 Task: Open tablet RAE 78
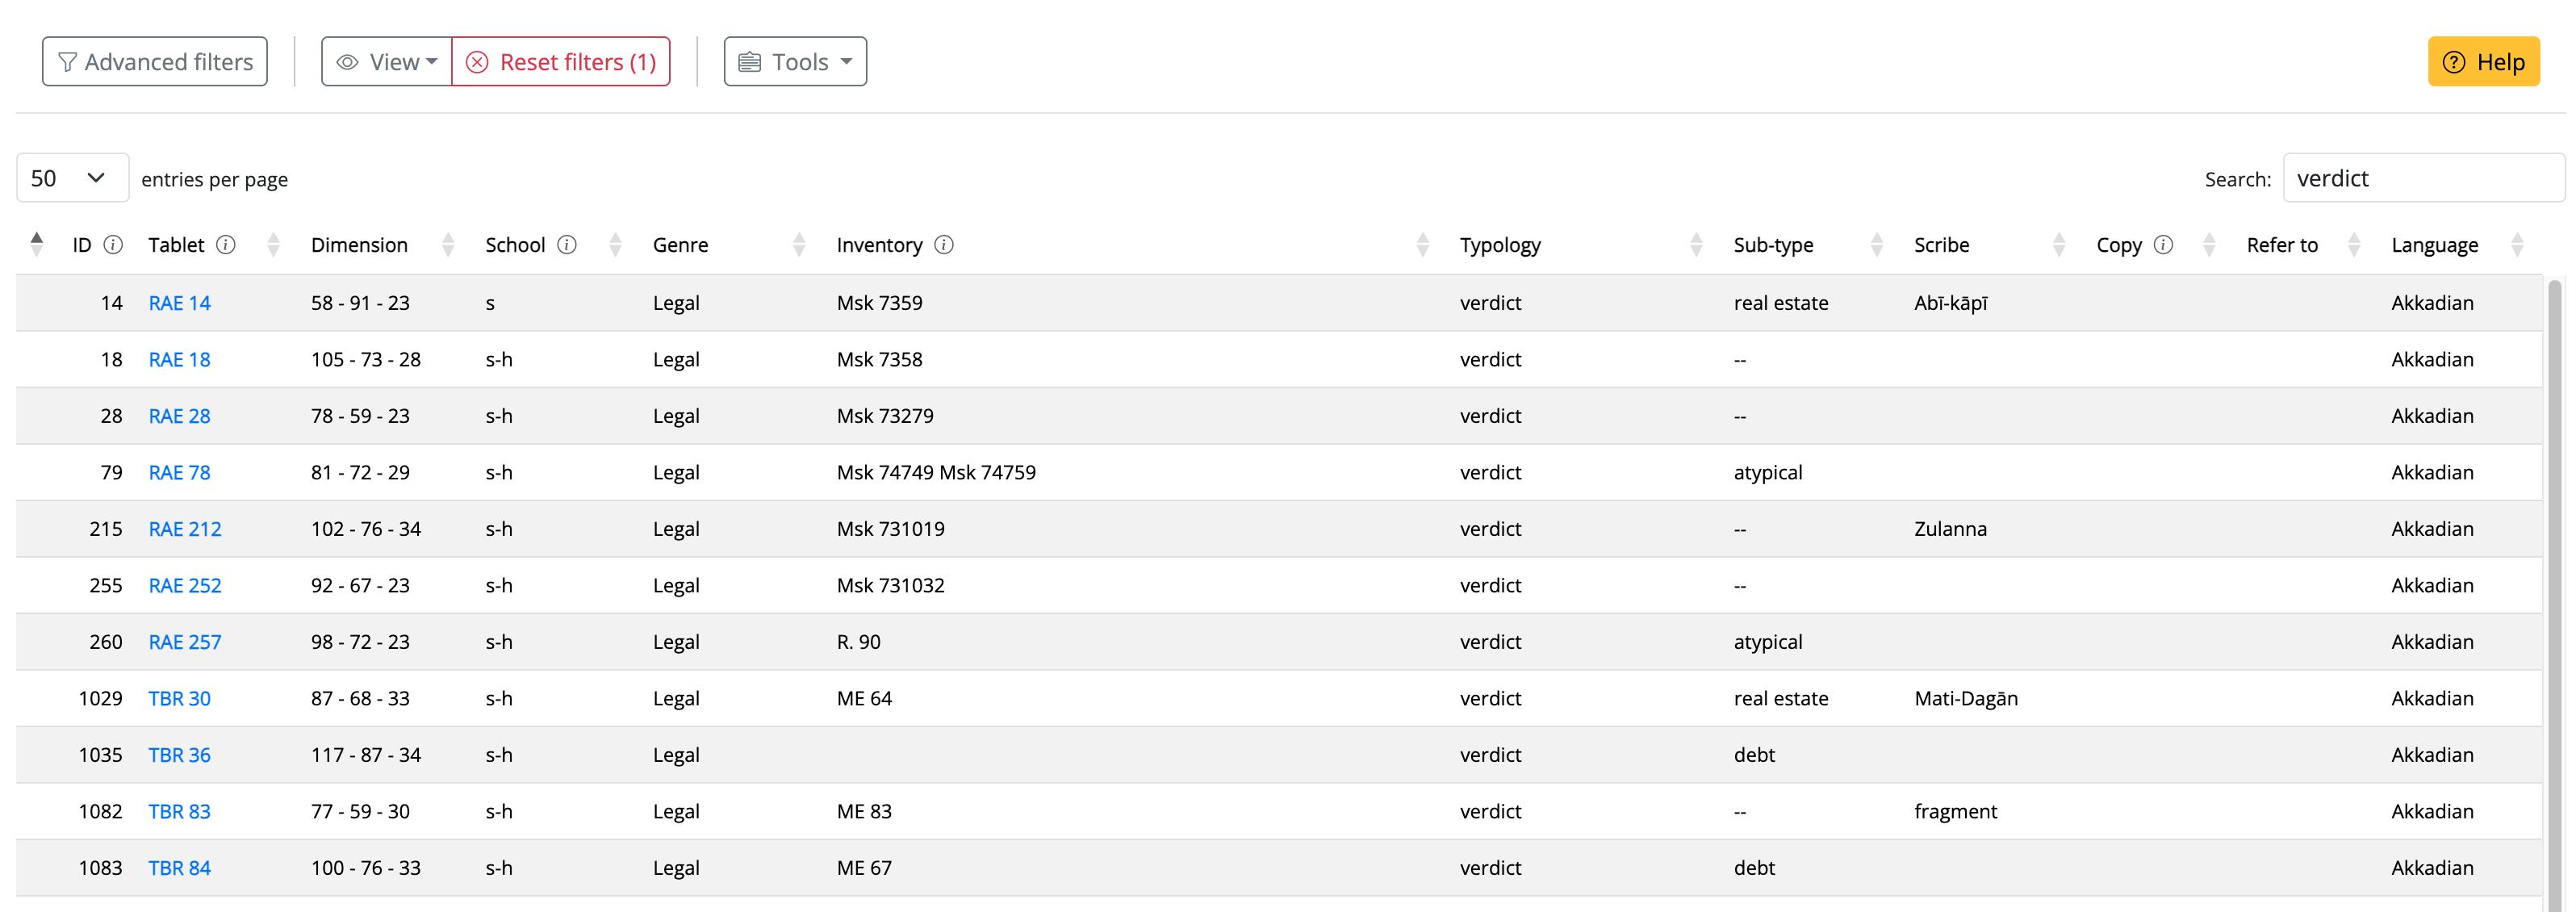tap(180, 472)
